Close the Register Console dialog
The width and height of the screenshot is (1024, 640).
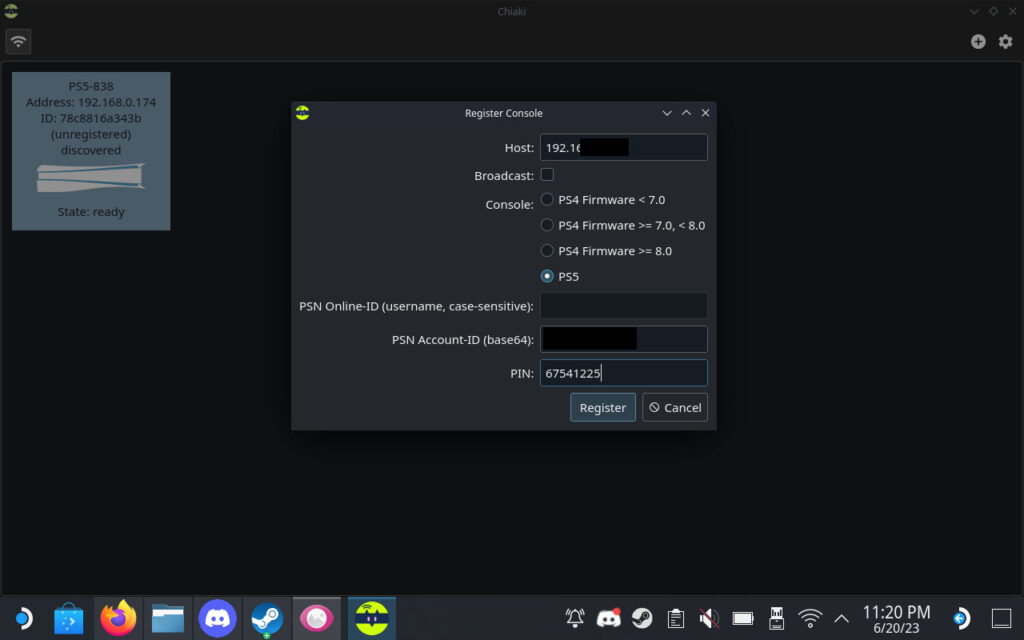(705, 113)
